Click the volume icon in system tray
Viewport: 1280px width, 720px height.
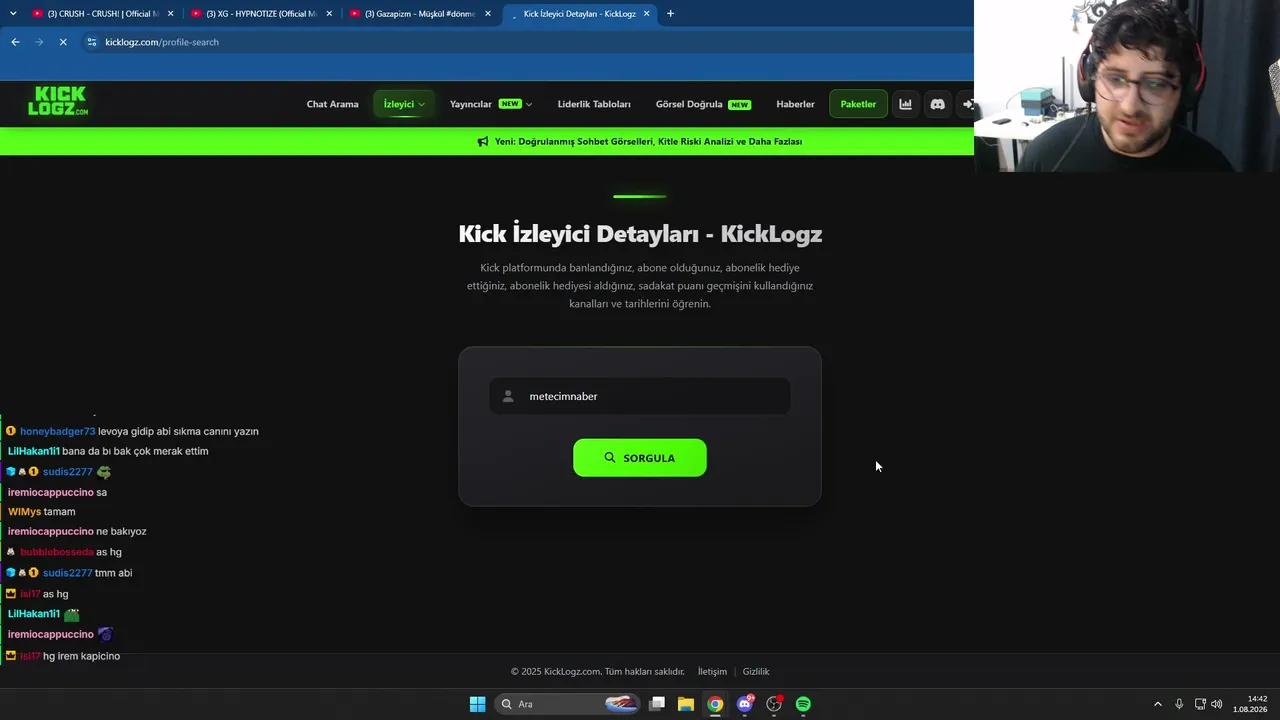[x=1217, y=704]
